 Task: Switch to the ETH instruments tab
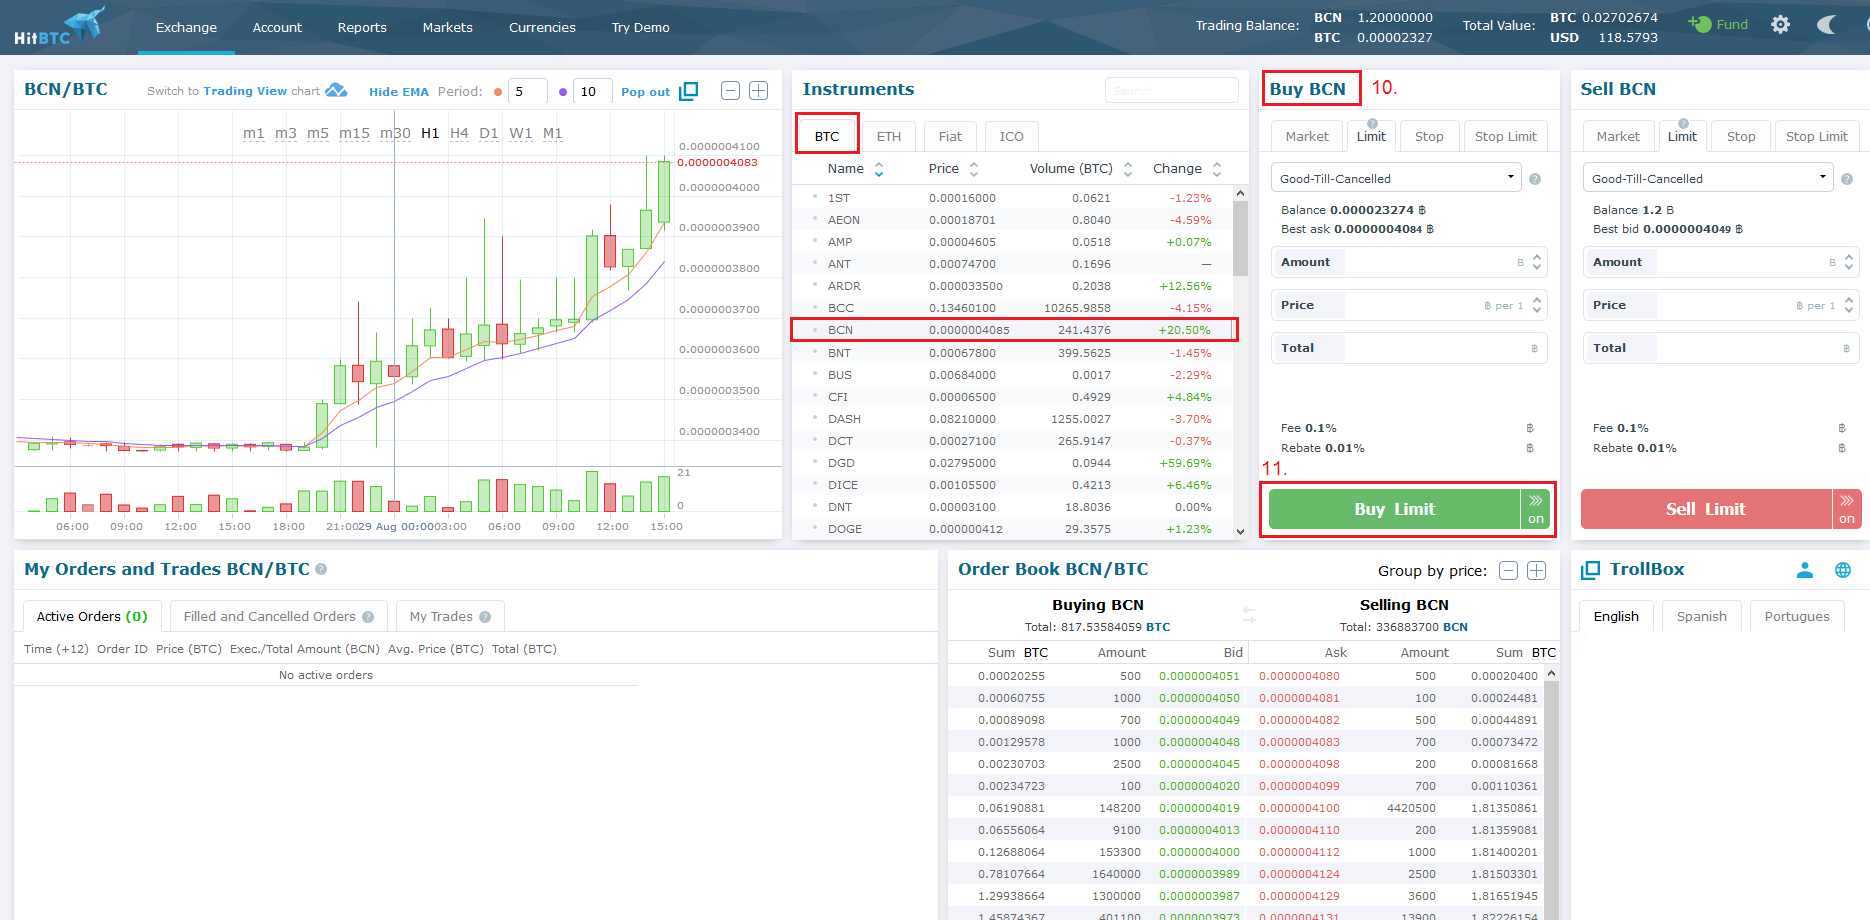point(888,137)
